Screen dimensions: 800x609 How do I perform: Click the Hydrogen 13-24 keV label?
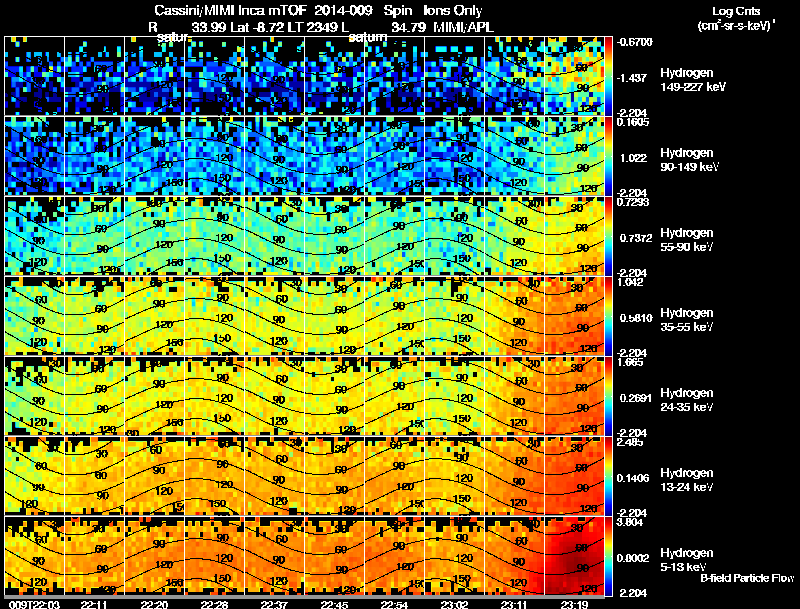click(687, 480)
